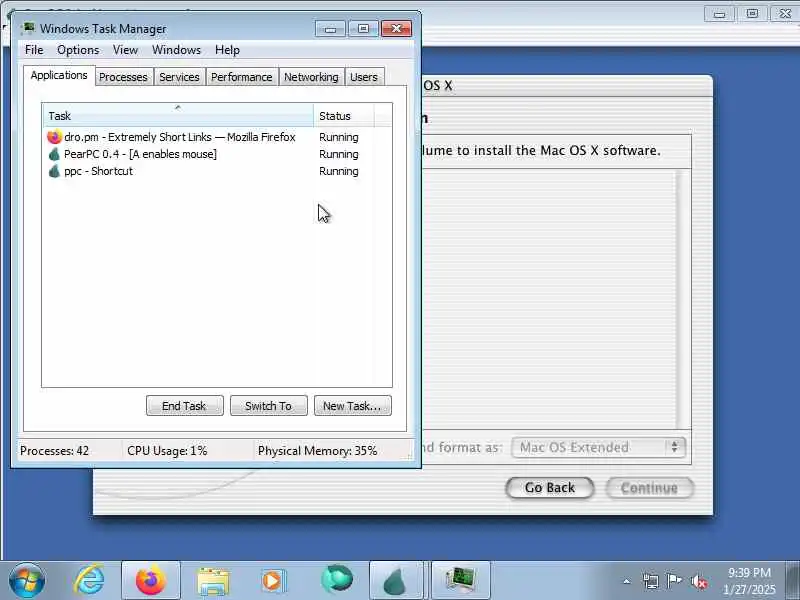Launch Internet Explorer from the taskbar
Viewport: 800px width, 600px height.
tap(89, 581)
